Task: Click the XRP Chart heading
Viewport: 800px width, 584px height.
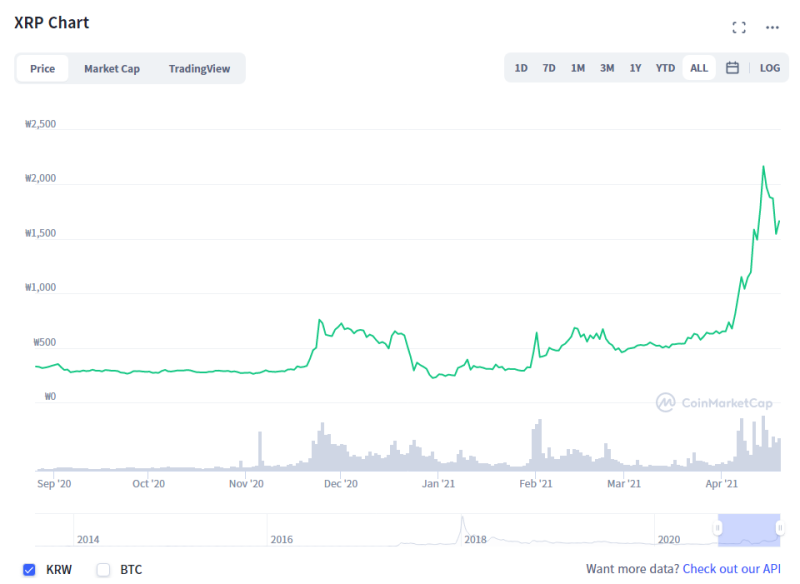Action: 52,22
